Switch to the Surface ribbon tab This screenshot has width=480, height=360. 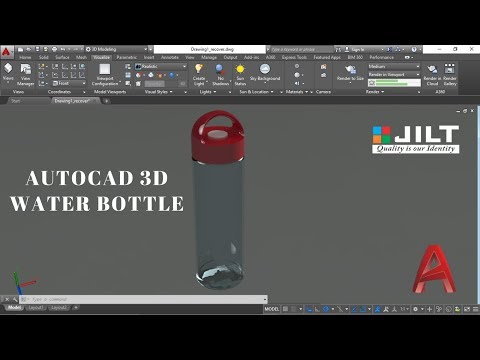62,57
